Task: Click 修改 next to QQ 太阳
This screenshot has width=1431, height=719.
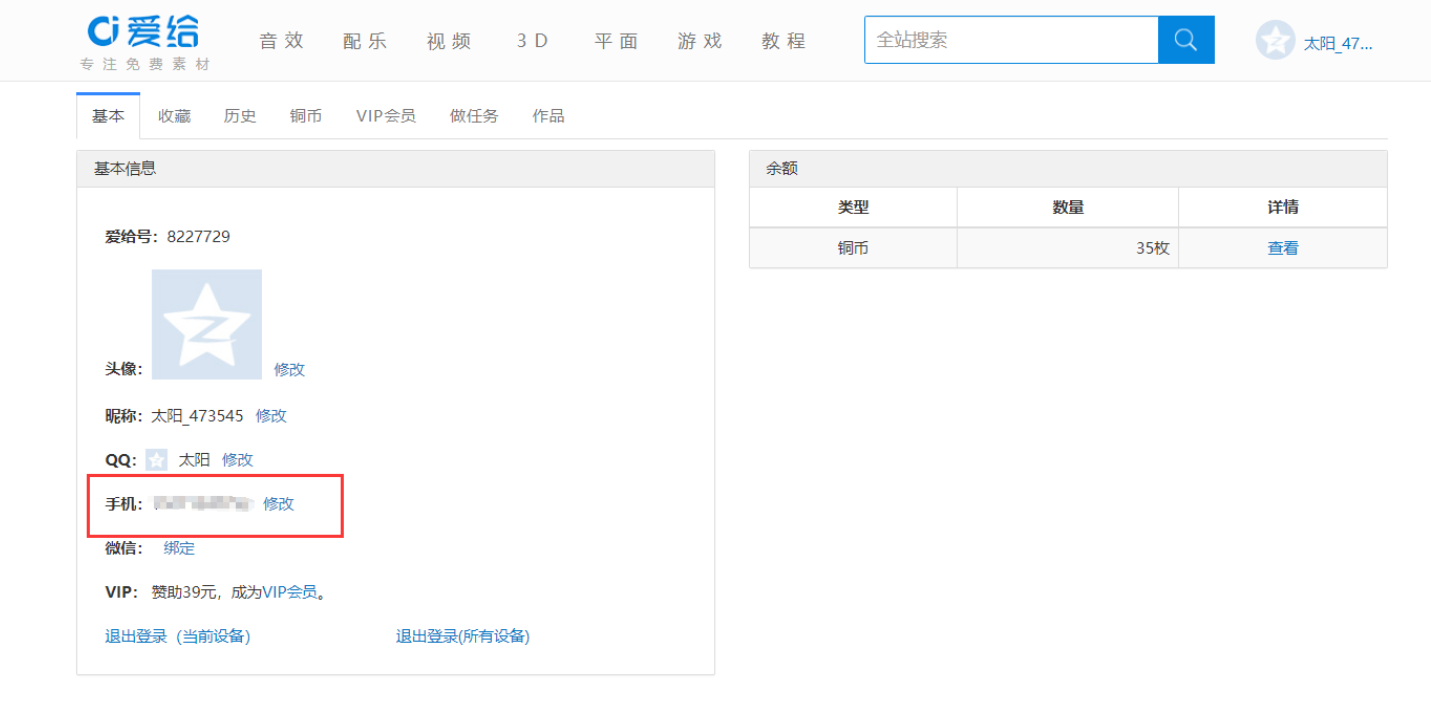Action: [x=237, y=460]
